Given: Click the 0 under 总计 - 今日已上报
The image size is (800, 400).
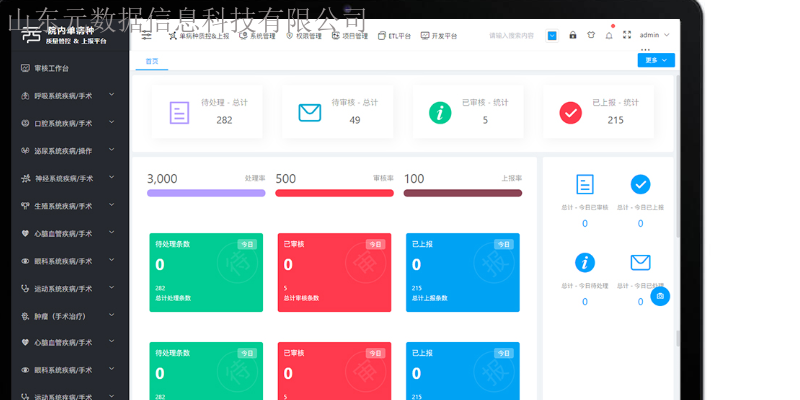Looking at the screenshot, I should click(640, 223).
